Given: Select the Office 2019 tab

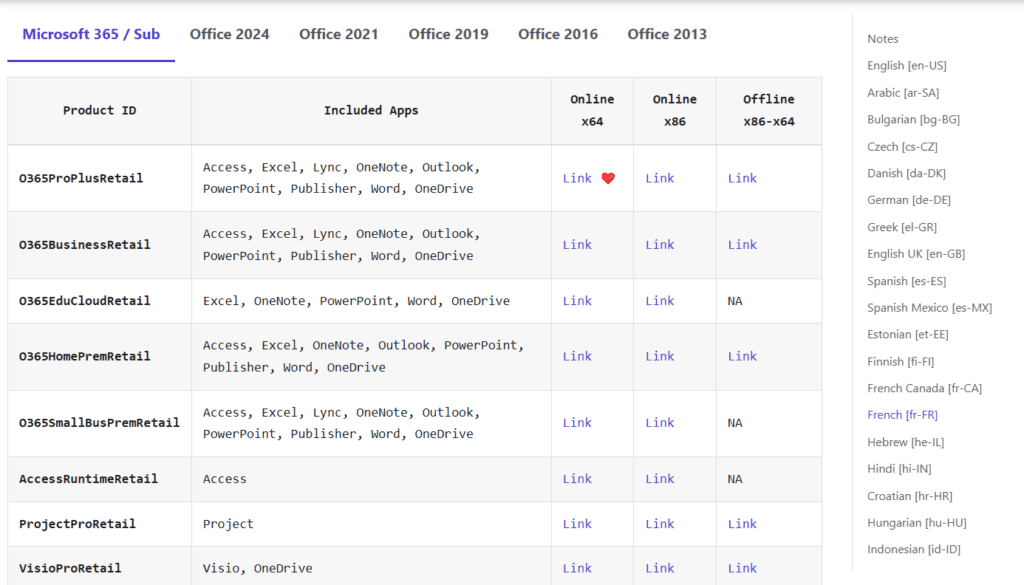Looking at the screenshot, I should [448, 34].
